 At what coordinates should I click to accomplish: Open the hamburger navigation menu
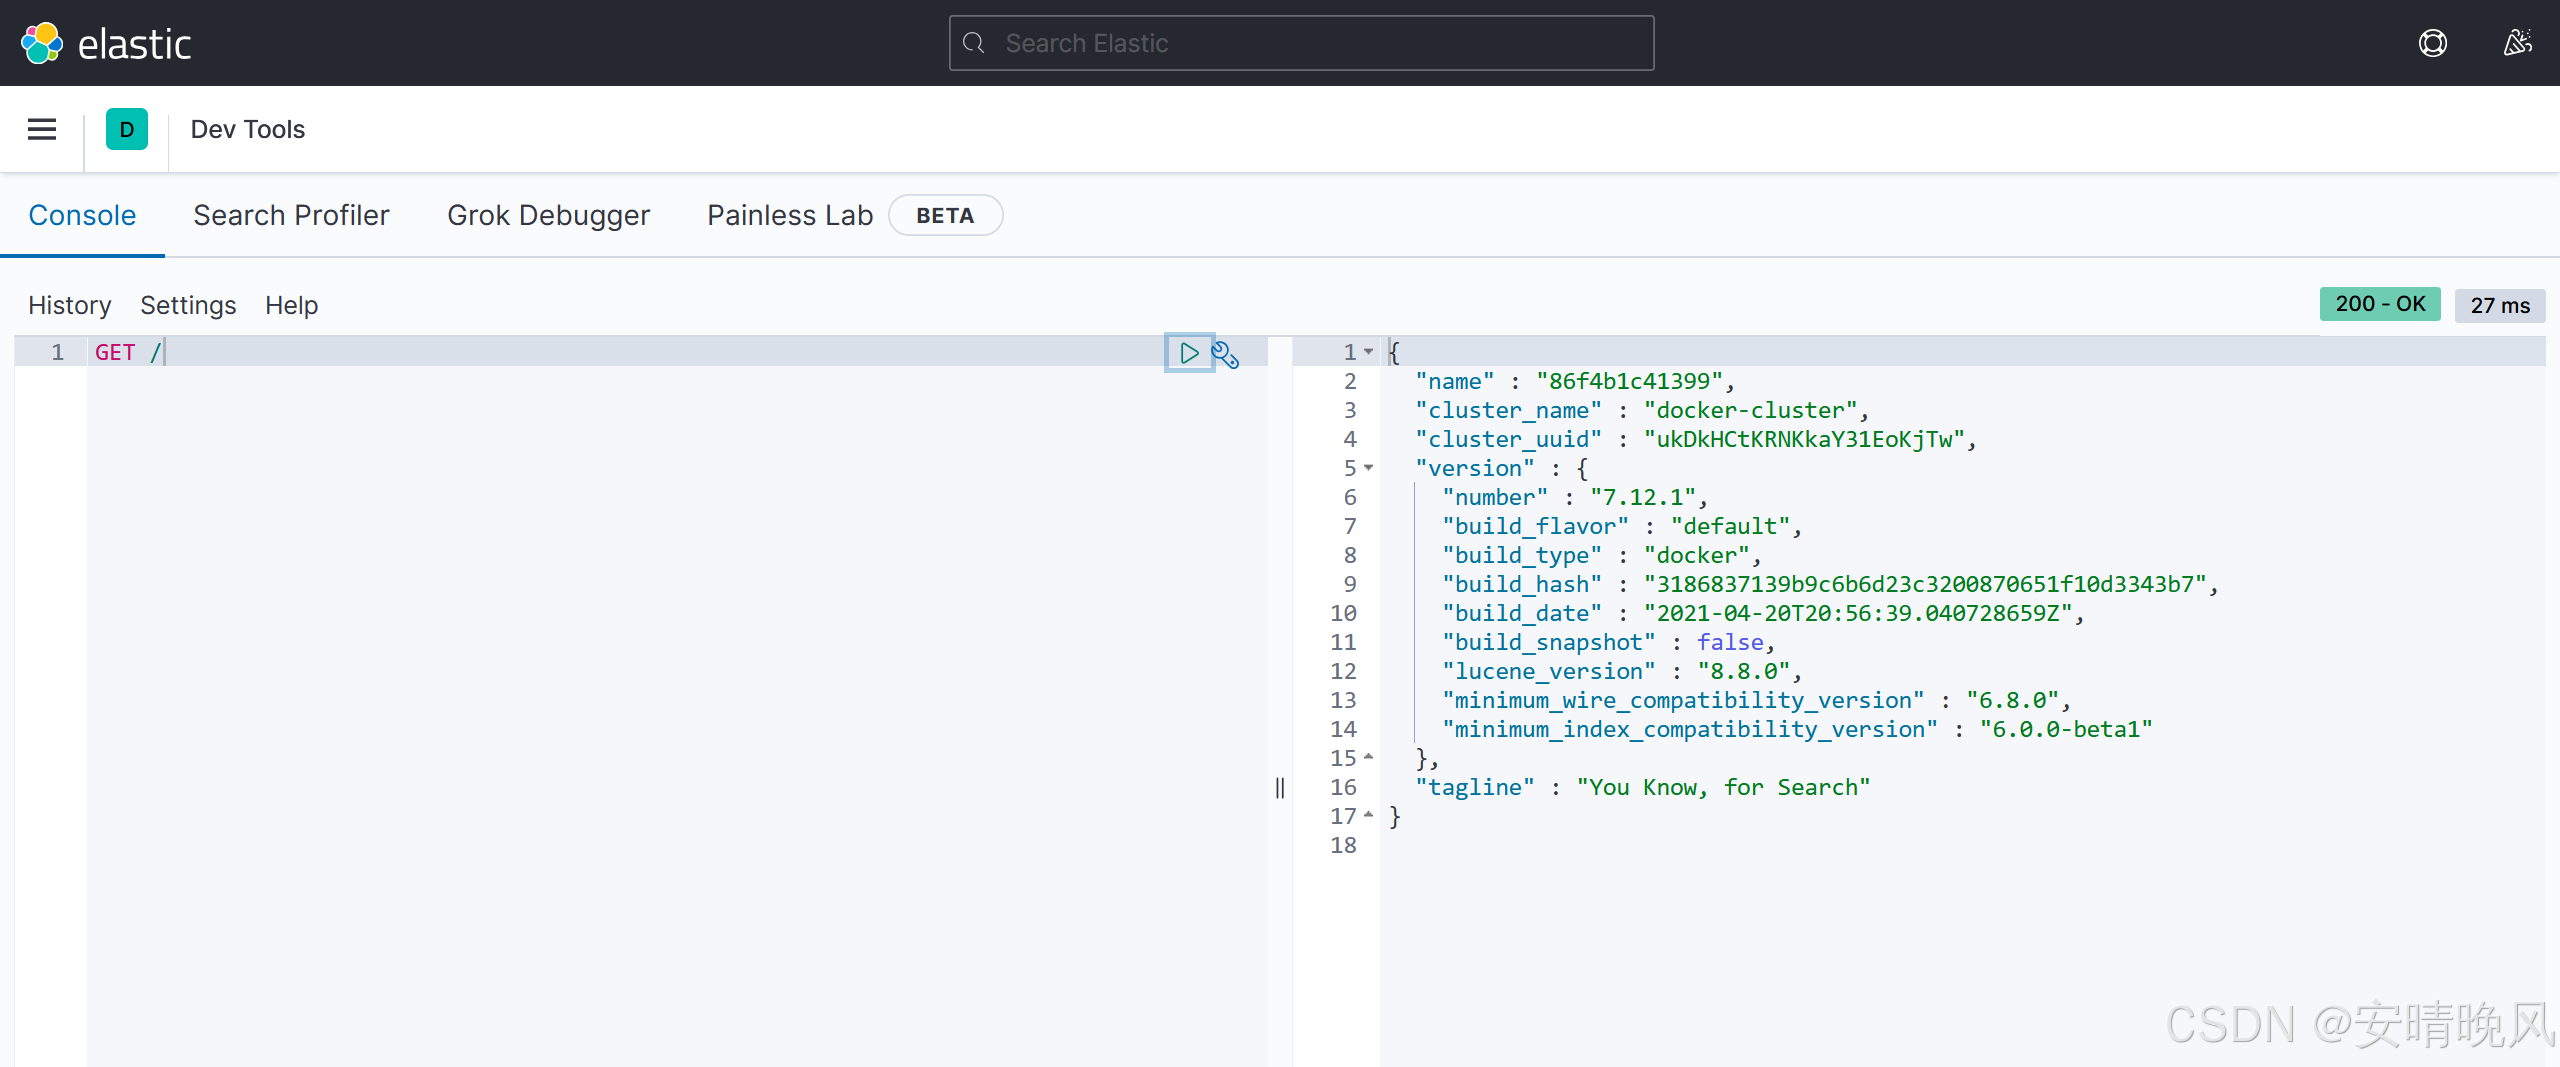[x=42, y=129]
